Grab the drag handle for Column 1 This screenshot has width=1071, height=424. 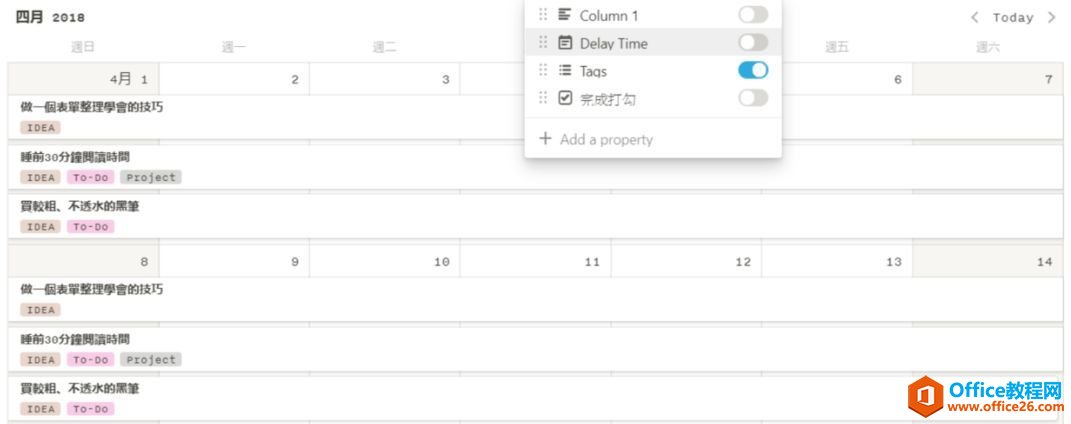coord(543,15)
